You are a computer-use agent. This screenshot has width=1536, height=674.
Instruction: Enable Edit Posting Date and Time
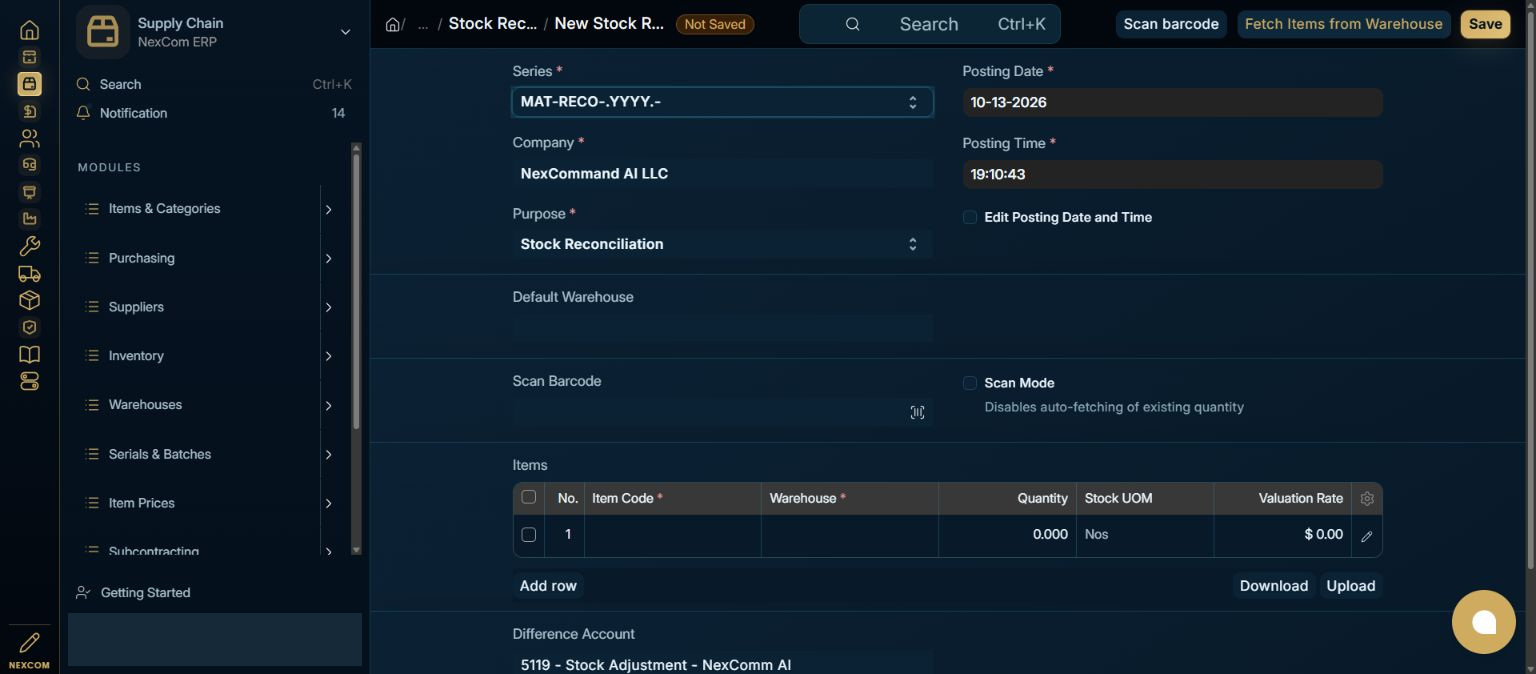(969, 217)
